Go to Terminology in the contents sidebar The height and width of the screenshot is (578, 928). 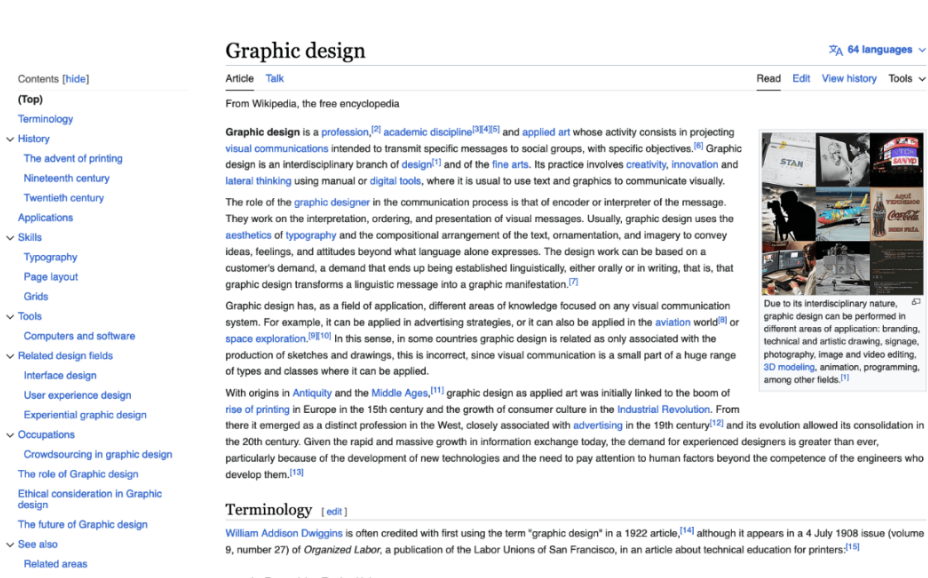click(x=45, y=119)
